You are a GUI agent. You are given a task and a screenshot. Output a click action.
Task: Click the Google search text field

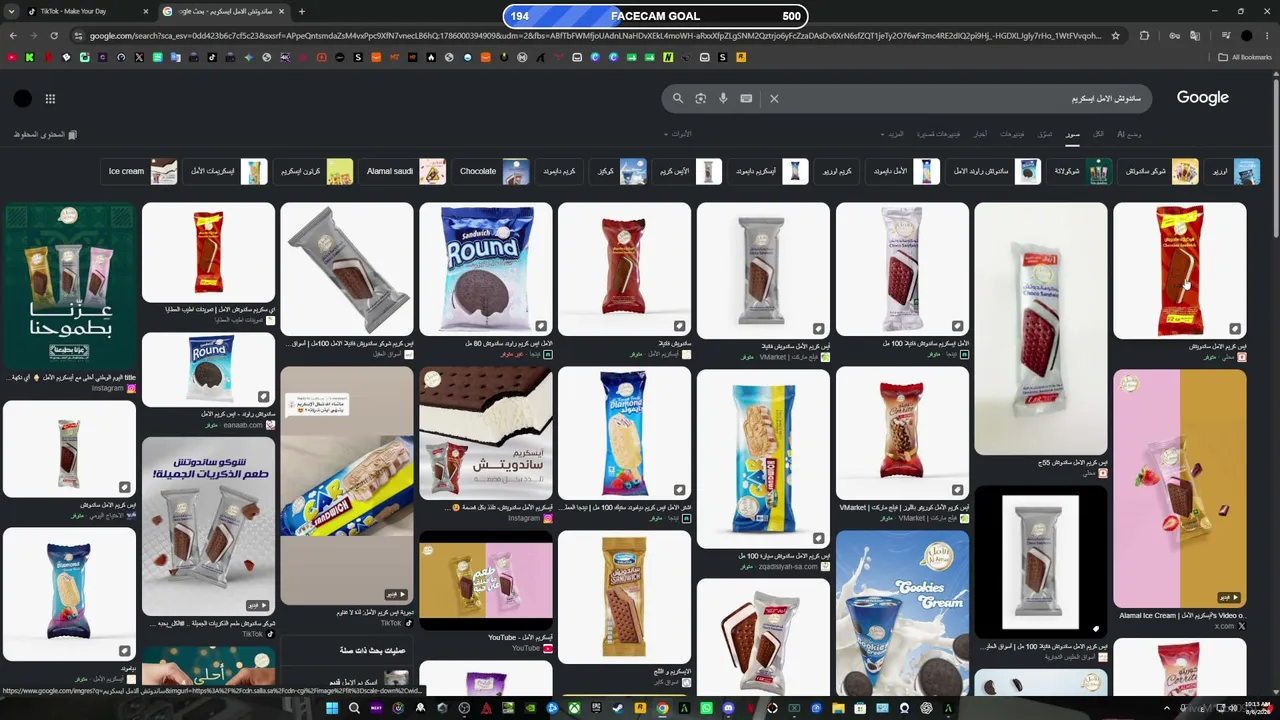pos(960,98)
